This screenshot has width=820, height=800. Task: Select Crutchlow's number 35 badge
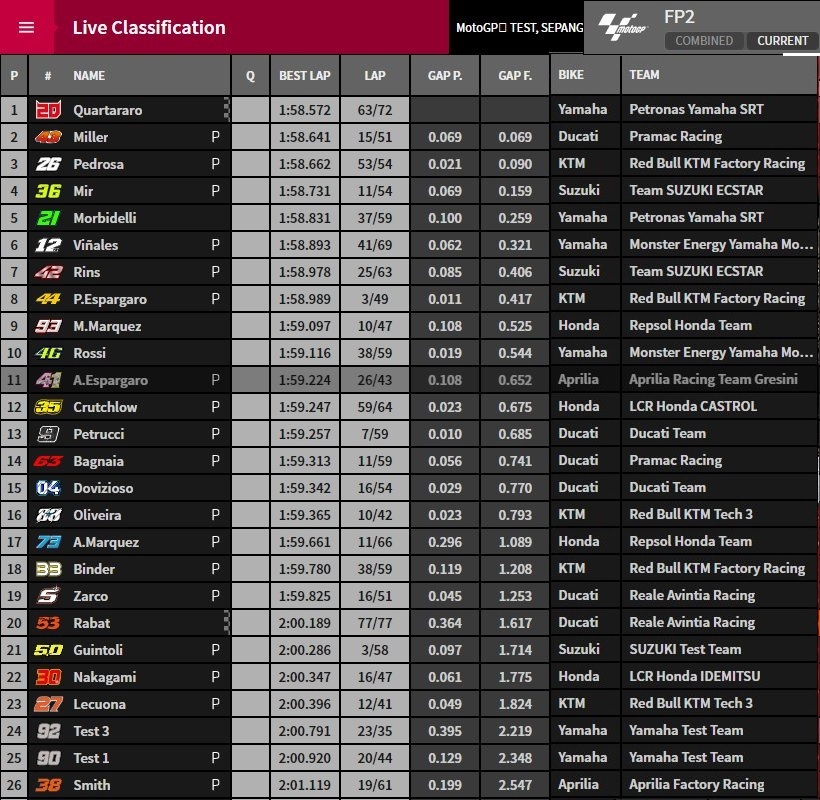[48, 407]
